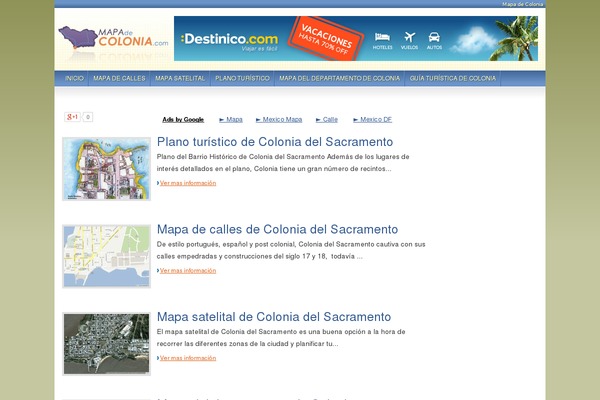This screenshot has width=600, height=400.
Task: Click the Vacaciones hasta 70% off stamp
Action: (326, 39)
